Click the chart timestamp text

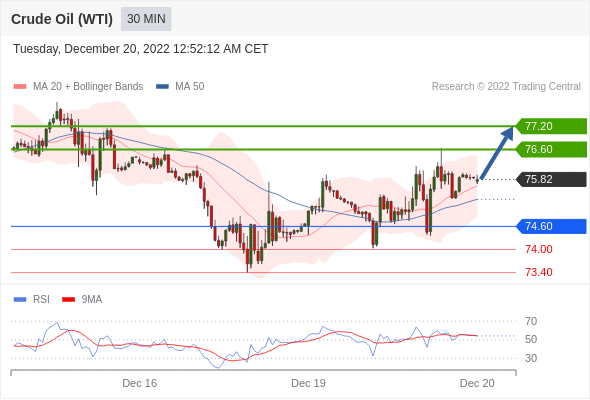[141, 49]
